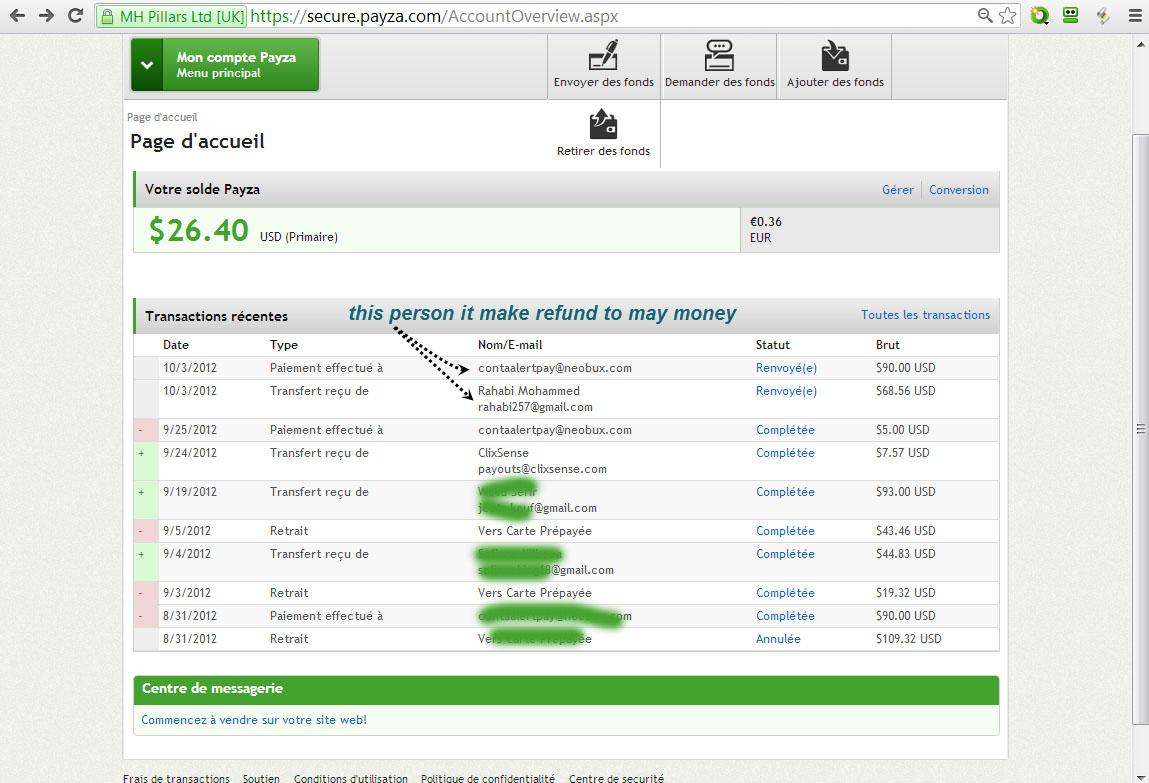Open Complétée status of the $43.46 withdrawal
The width and height of the screenshot is (1149, 783).
pyautogui.click(x=785, y=531)
